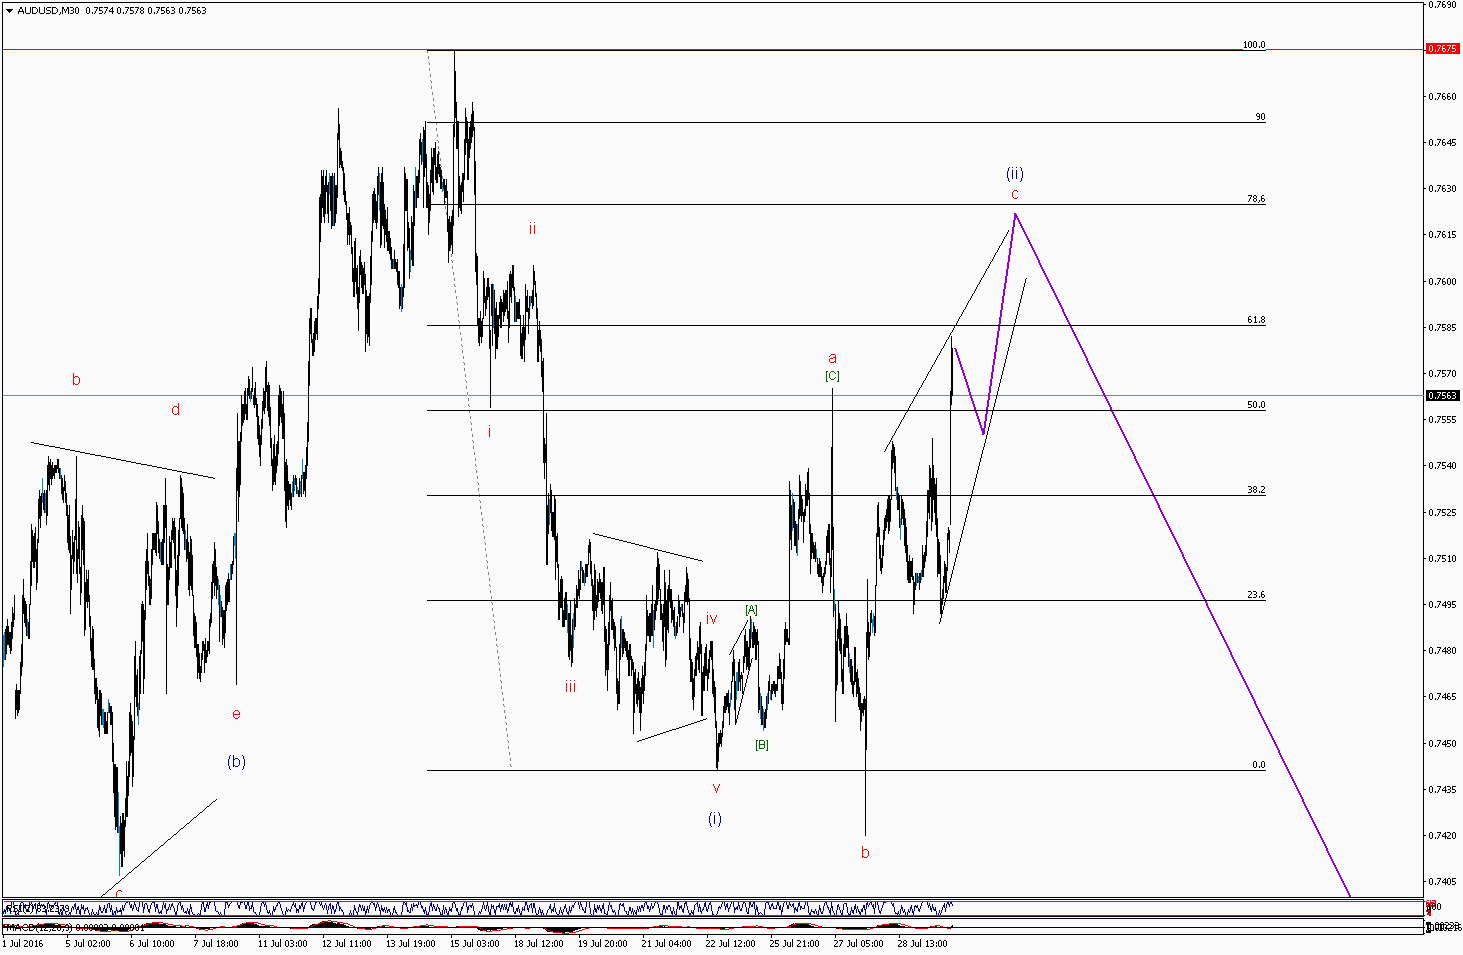This screenshot has width=1463, height=955.
Task: Select the red 0.7675 price tag
Action: point(1443,48)
